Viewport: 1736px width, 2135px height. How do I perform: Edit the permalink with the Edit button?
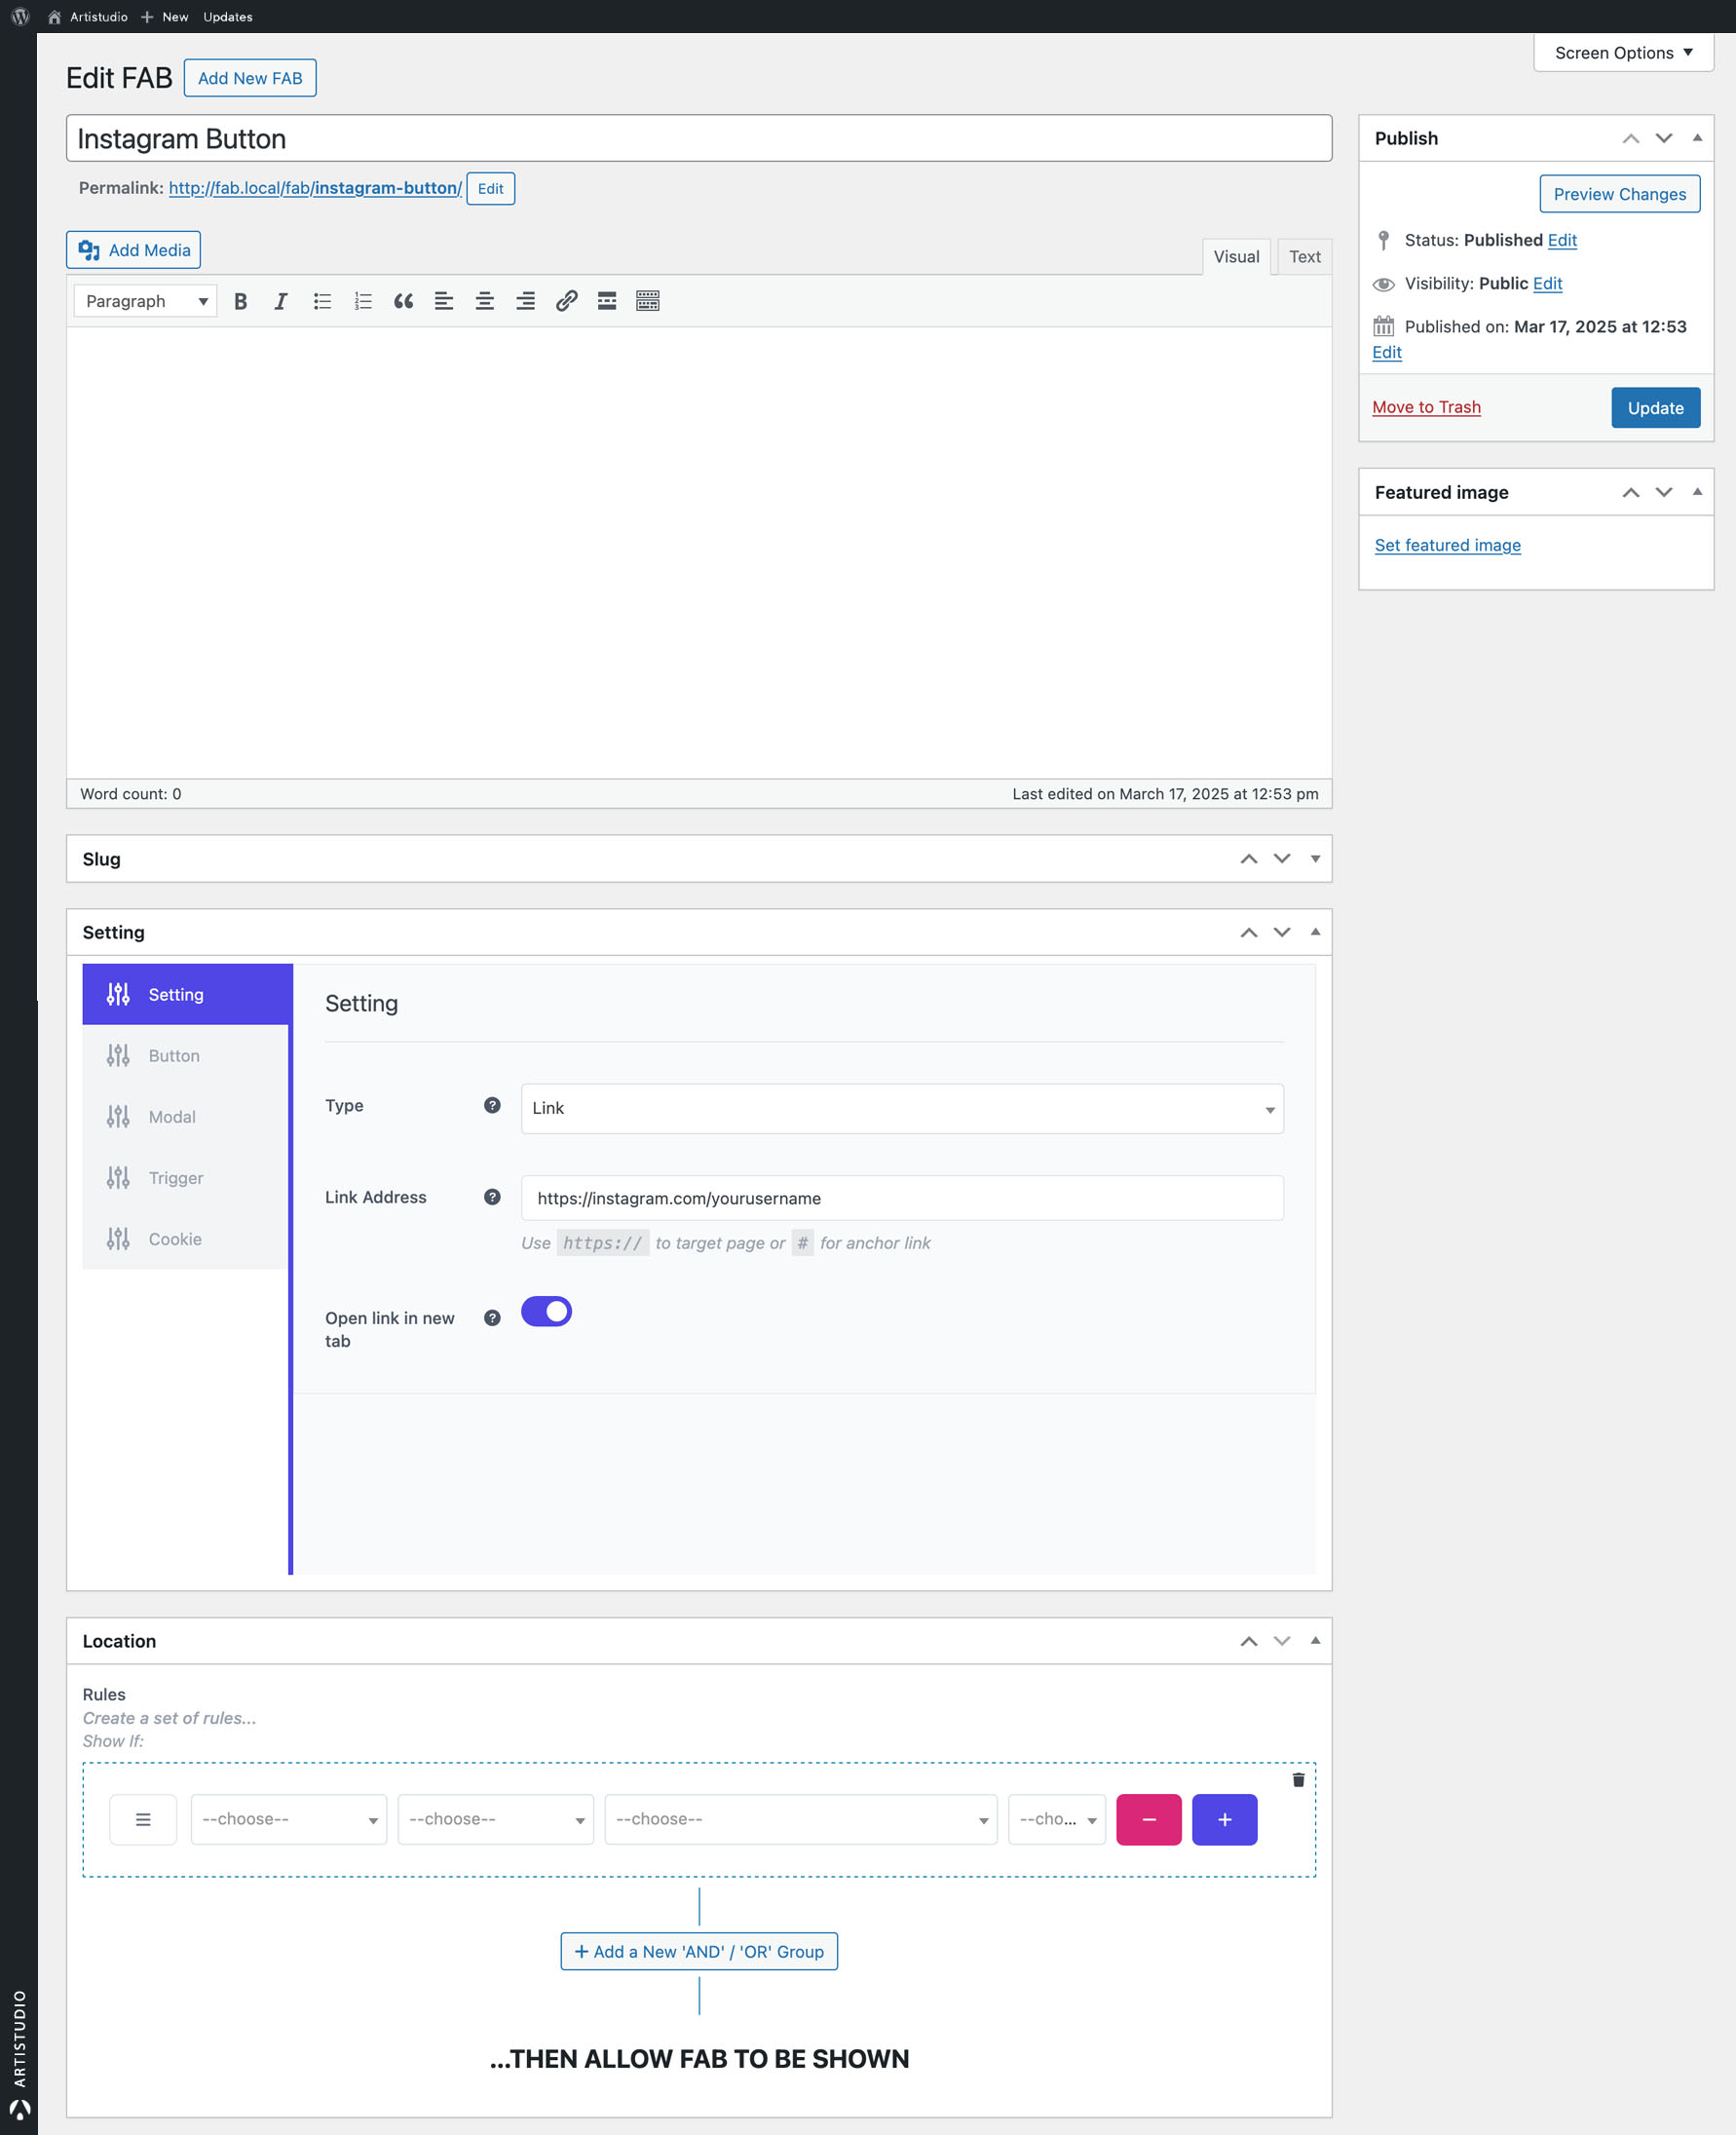490,189
